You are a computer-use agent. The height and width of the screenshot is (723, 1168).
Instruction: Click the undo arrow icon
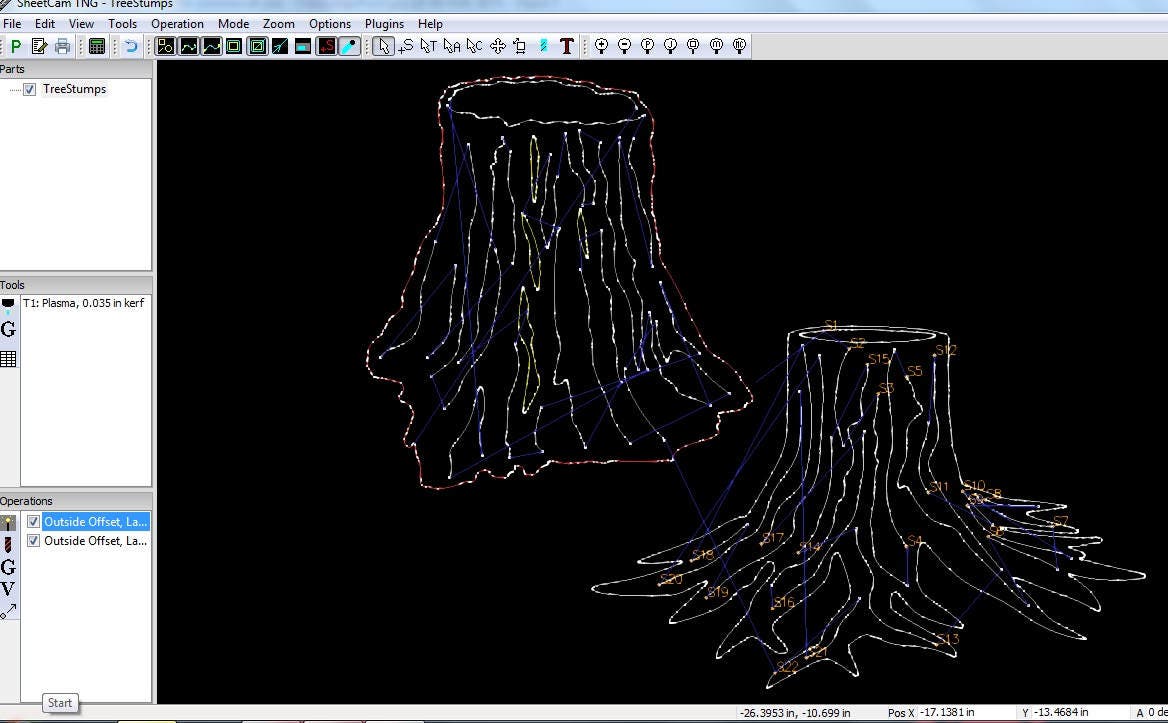(132, 45)
